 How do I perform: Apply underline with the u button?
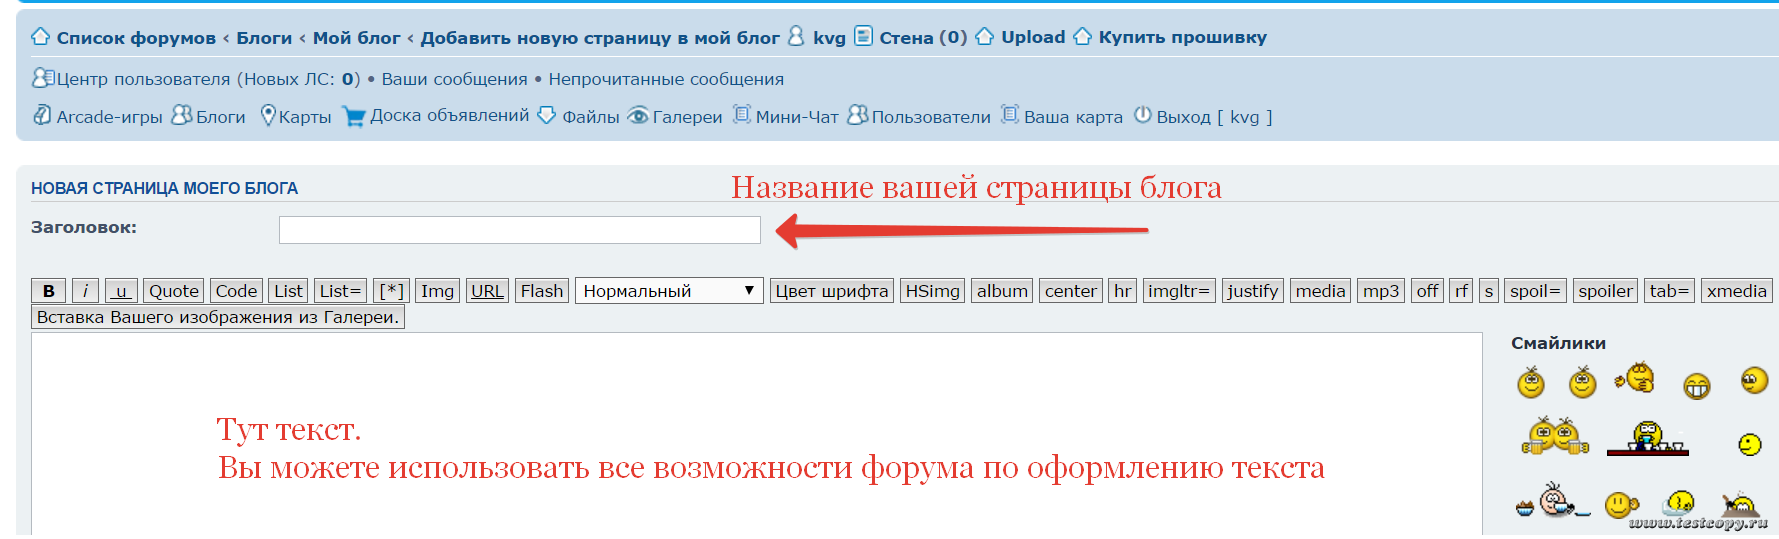tap(121, 291)
